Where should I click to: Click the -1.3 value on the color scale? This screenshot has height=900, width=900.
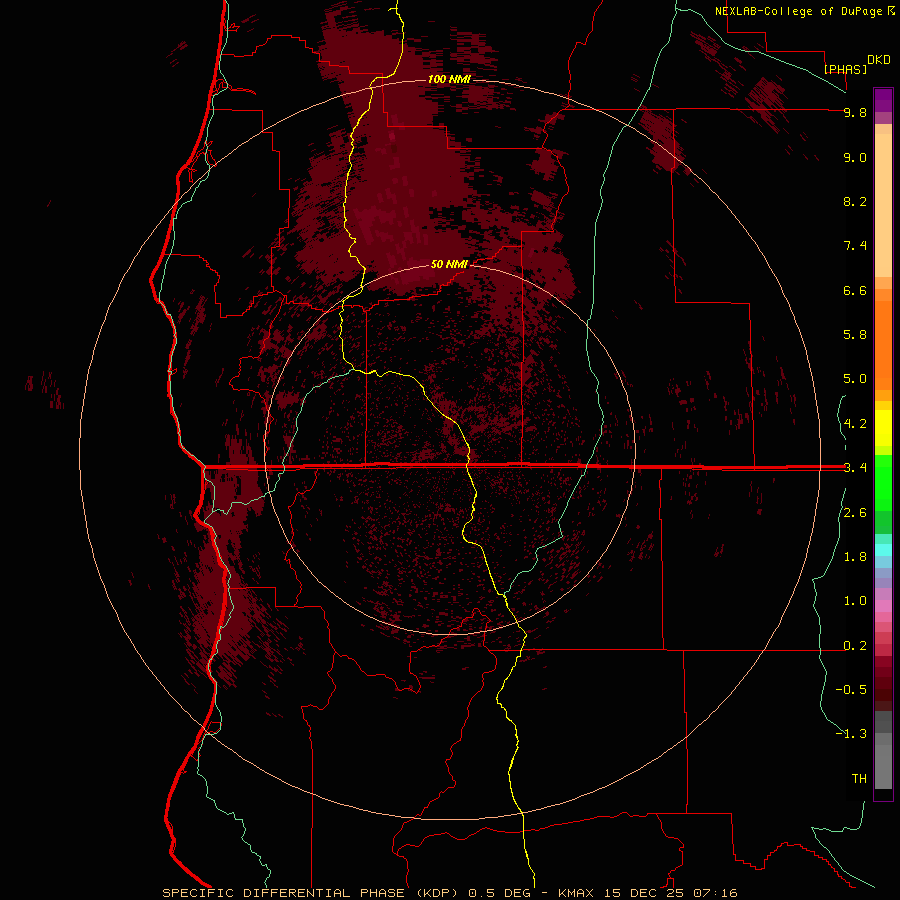(x=851, y=734)
